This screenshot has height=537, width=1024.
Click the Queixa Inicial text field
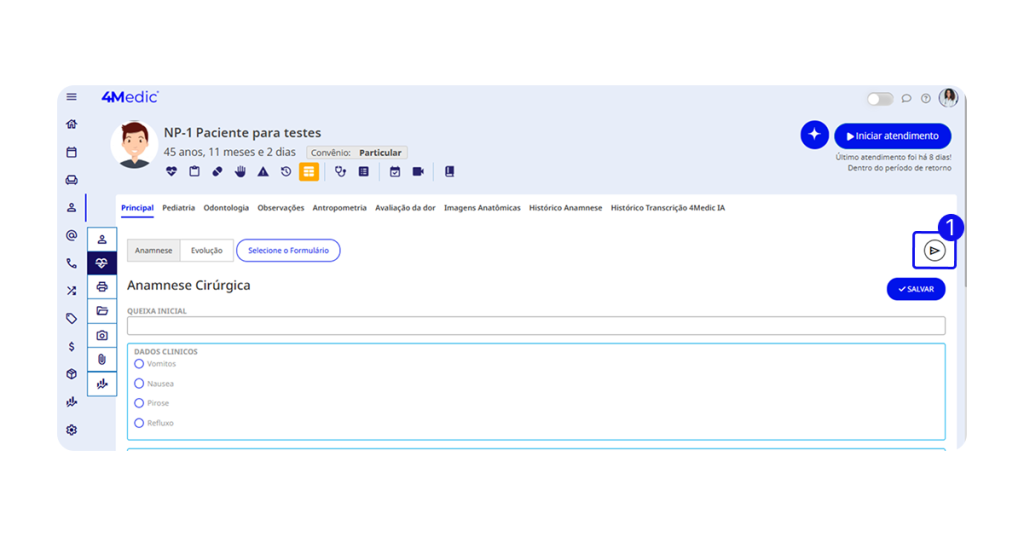(x=535, y=326)
